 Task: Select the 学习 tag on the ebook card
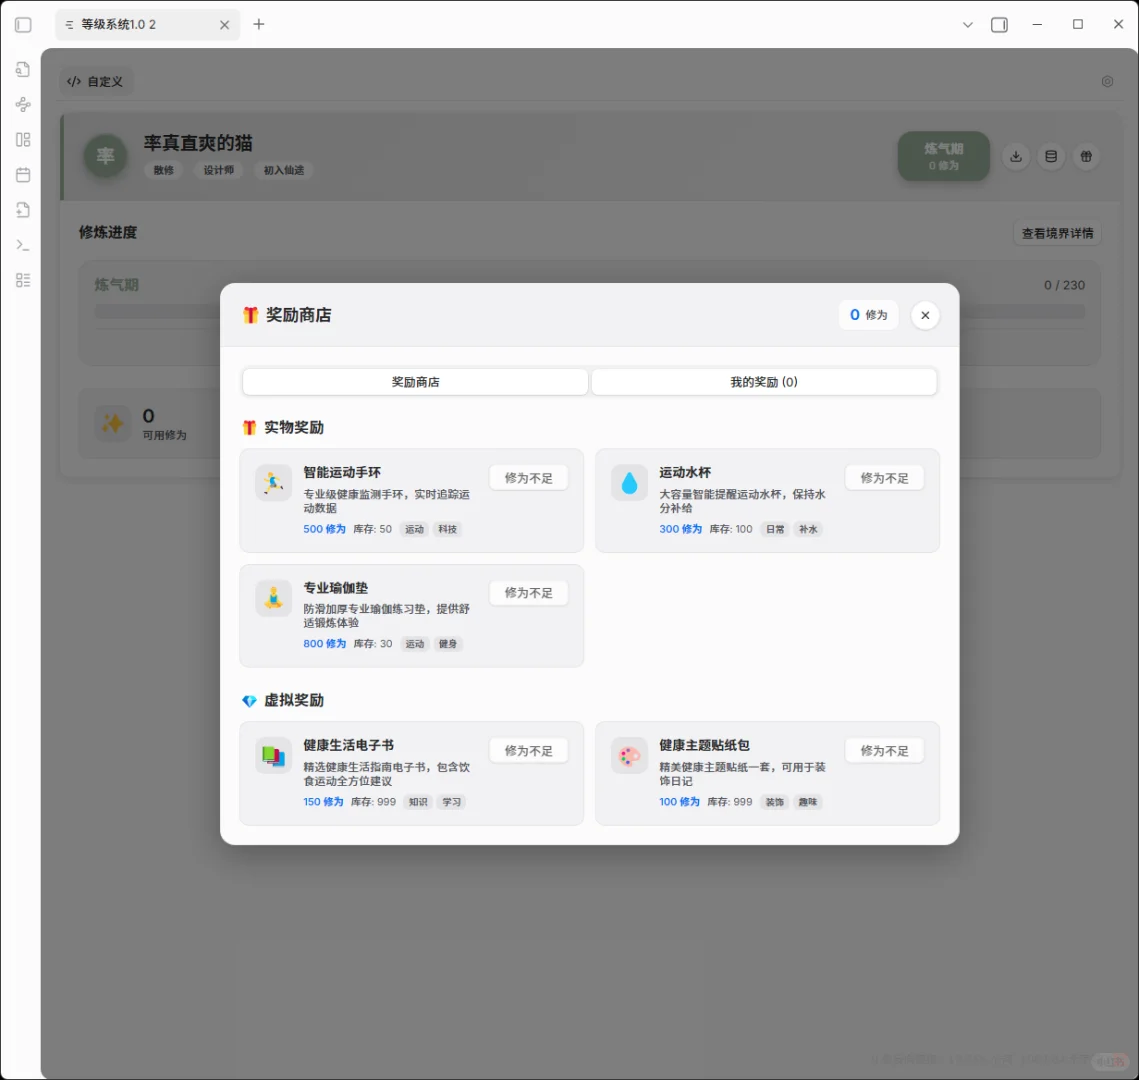click(x=451, y=801)
